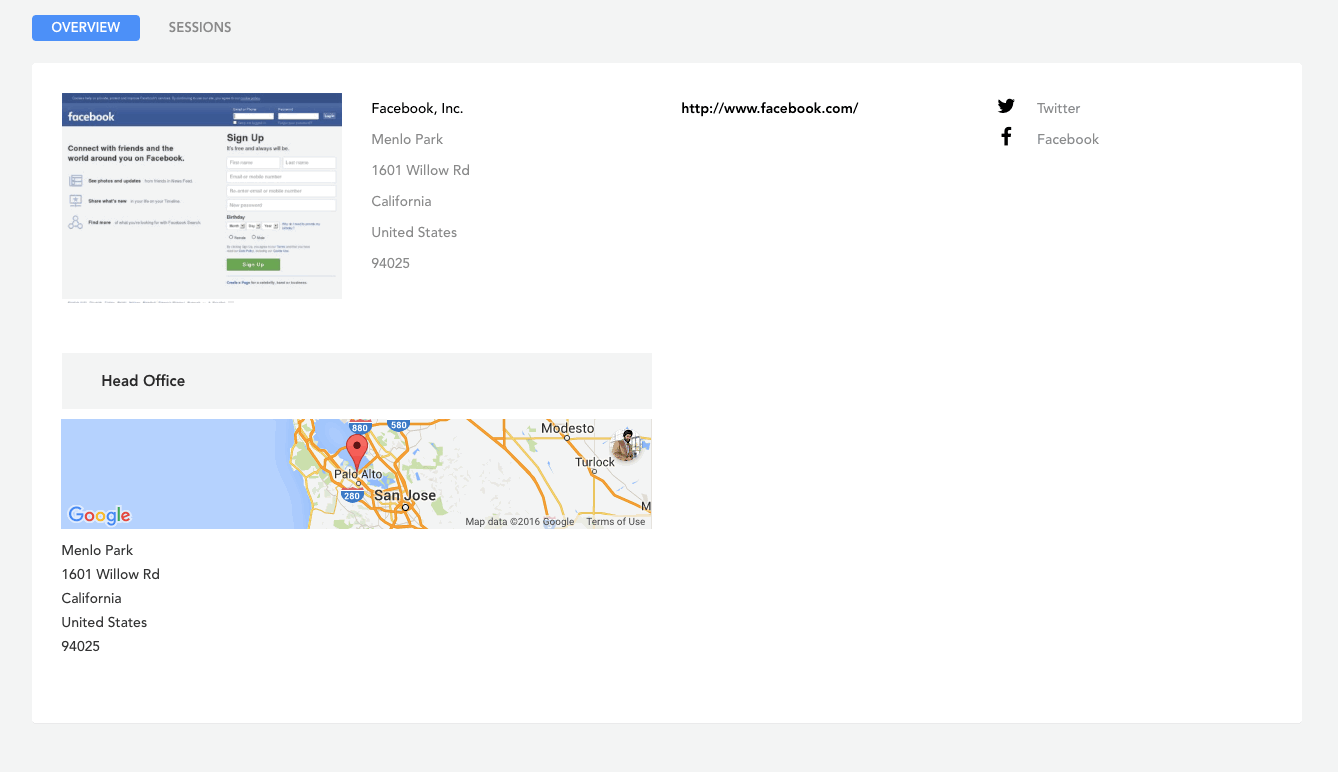Screen dimensions: 1338x772
Task: Click the Turlock label on the map
Action: (x=595, y=462)
